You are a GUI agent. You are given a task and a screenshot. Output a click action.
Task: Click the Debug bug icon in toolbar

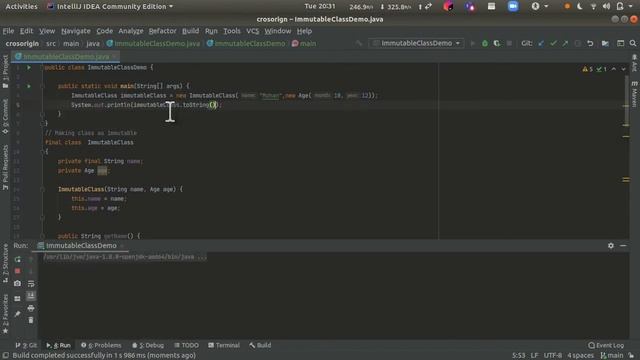coord(484,43)
